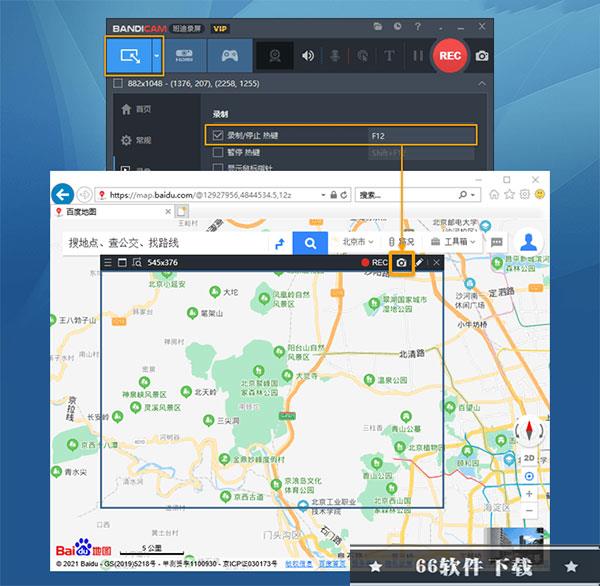Click the browser favorites star icon
Screen dimensions: 600x586
[x=509, y=194]
